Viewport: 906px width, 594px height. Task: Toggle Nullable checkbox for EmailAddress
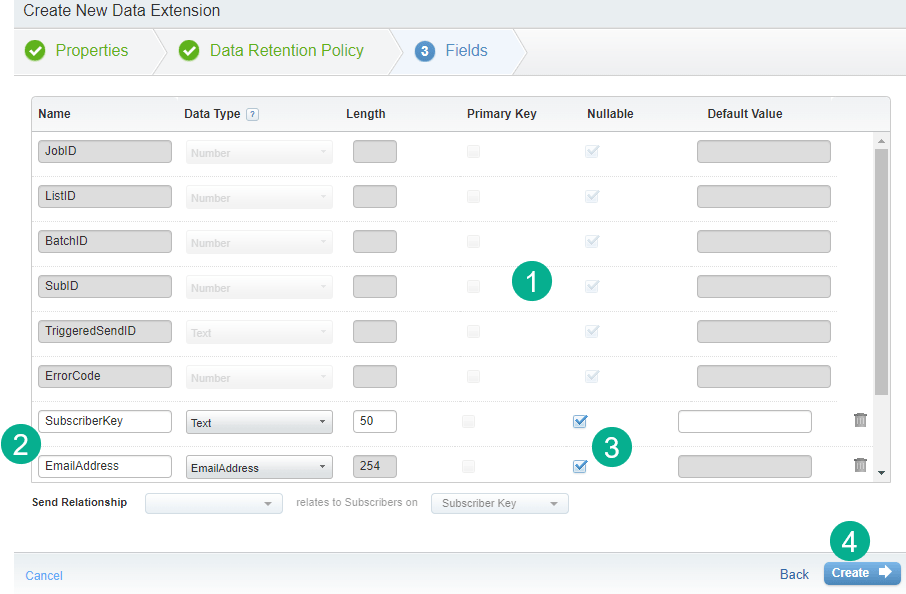point(580,466)
